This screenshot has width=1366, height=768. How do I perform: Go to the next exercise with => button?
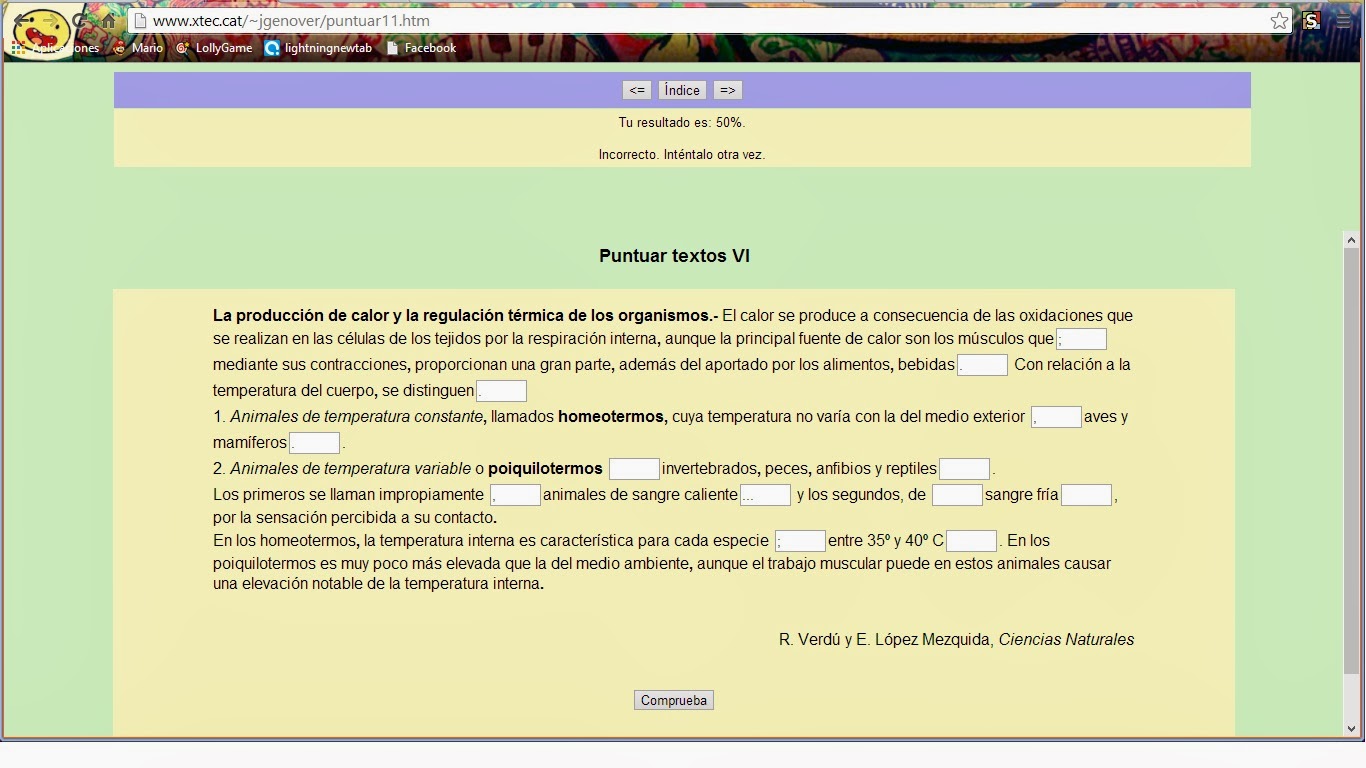pos(728,90)
